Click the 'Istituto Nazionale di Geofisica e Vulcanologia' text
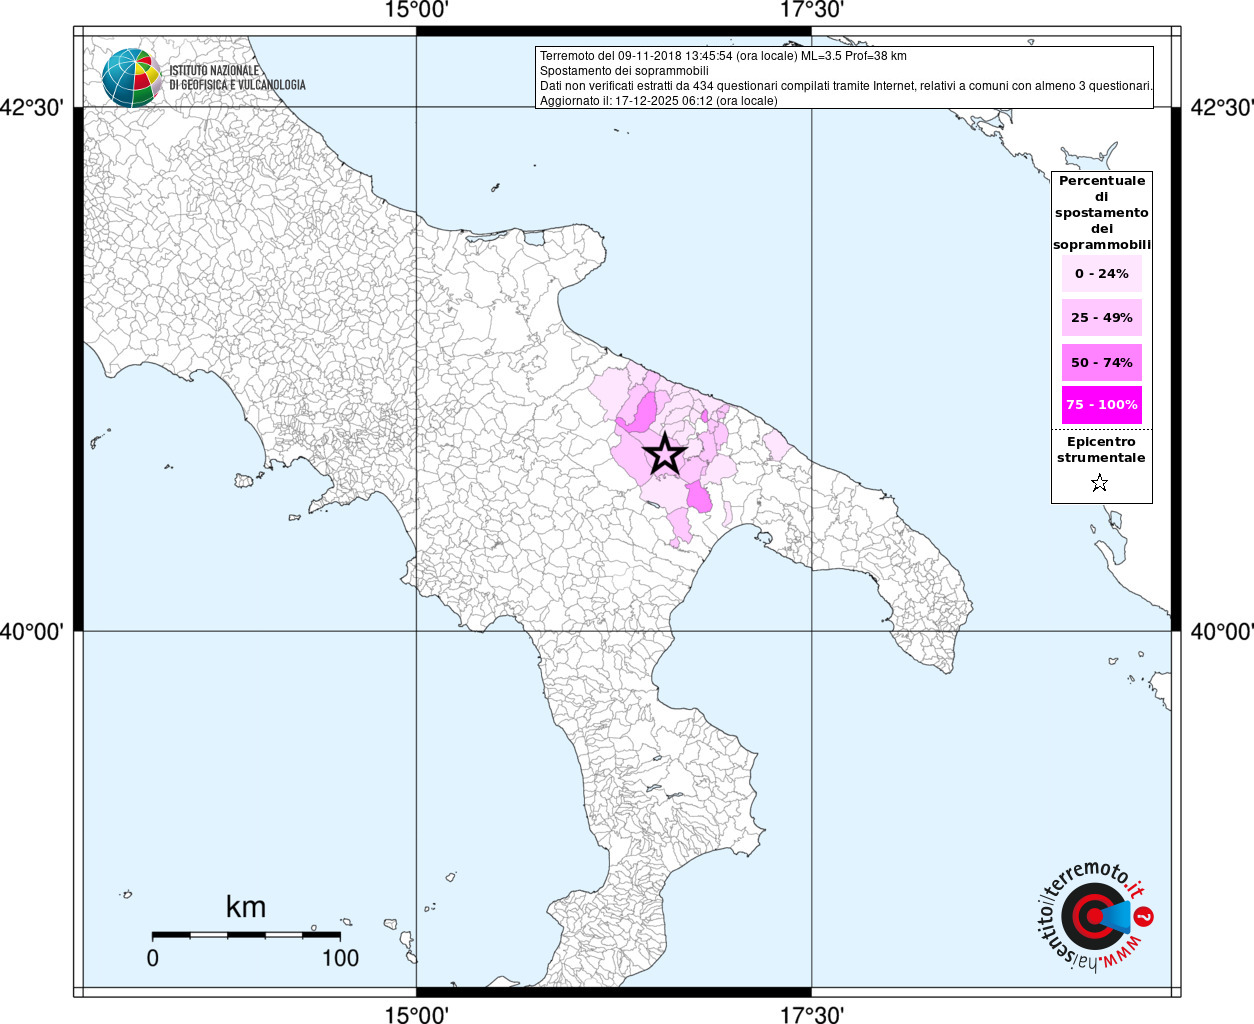Viewport: 1254px width, 1024px height. (237, 78)
